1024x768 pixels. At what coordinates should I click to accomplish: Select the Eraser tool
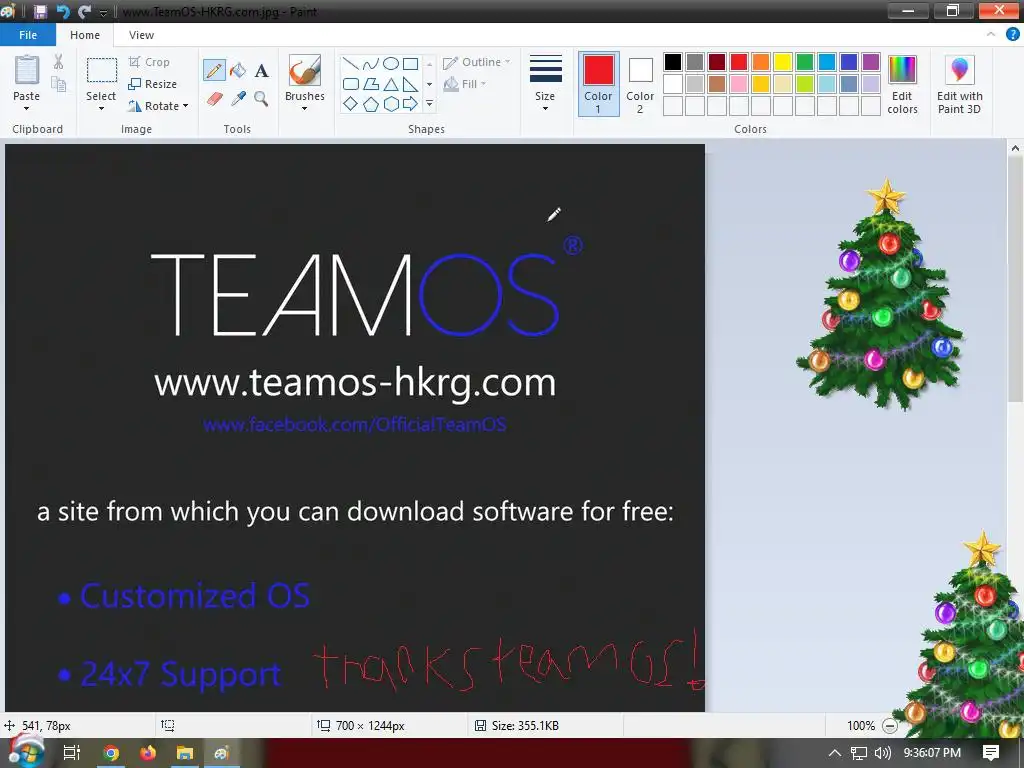(214, 99)
